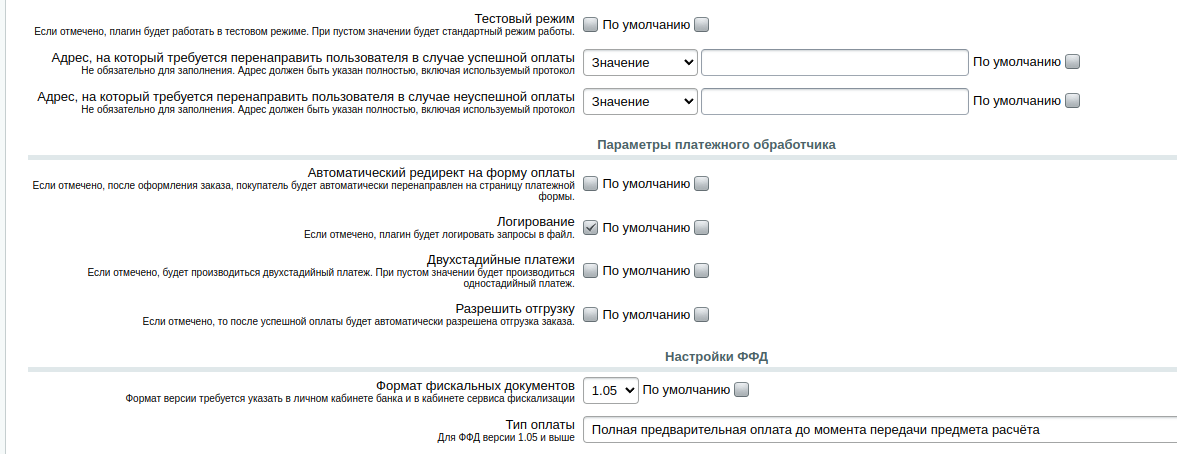
Task: Click the Настройки ФФД section header
Action: pyautogui.click(x=716, y=357)
